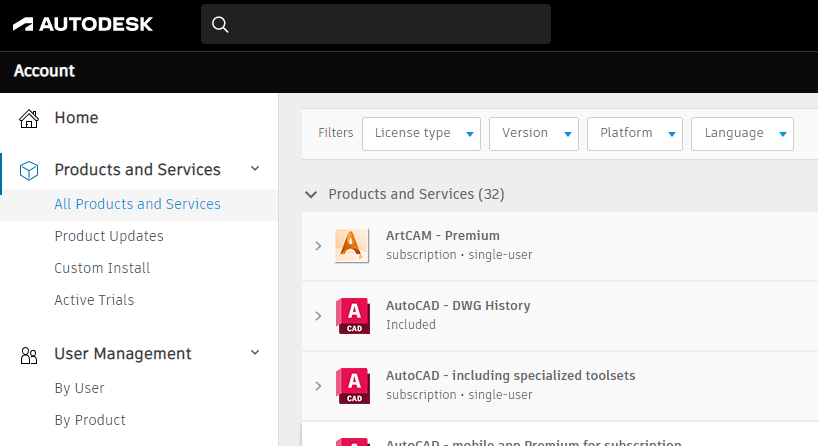
Task: Open Product Updates in sidebar
Action: [x=109, y=236]
